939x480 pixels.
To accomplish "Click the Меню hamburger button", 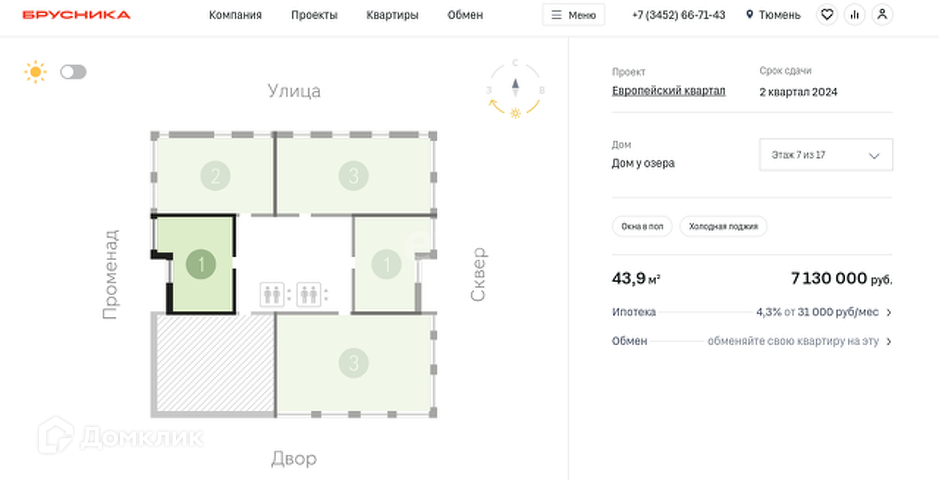I will 573,15.
